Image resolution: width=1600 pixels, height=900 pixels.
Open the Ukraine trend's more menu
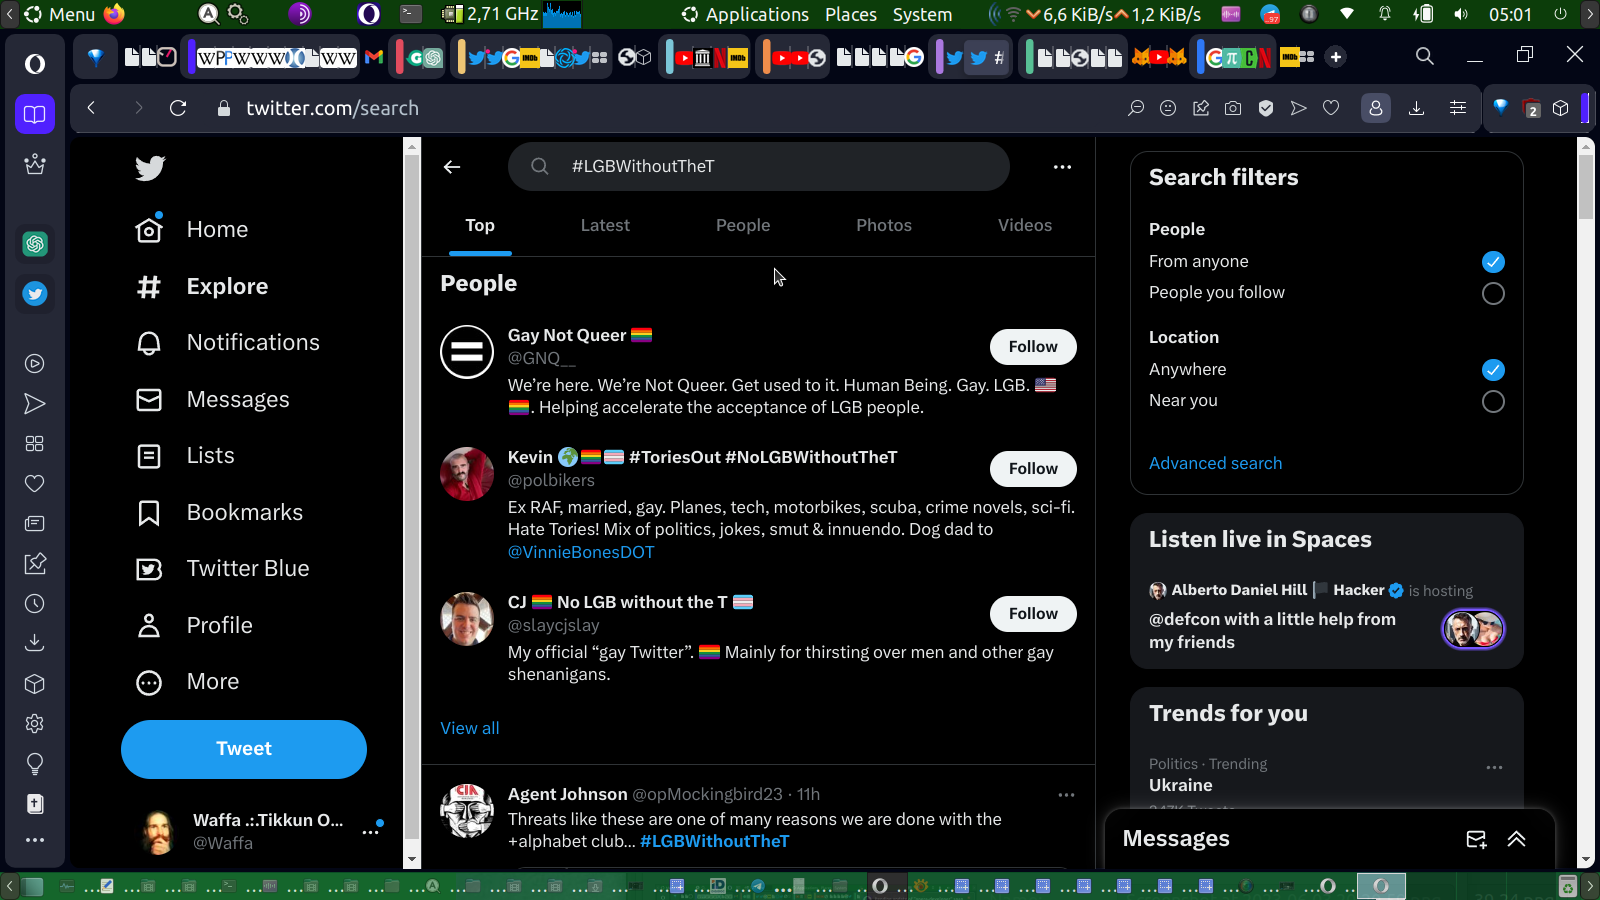pos(1494,767)
